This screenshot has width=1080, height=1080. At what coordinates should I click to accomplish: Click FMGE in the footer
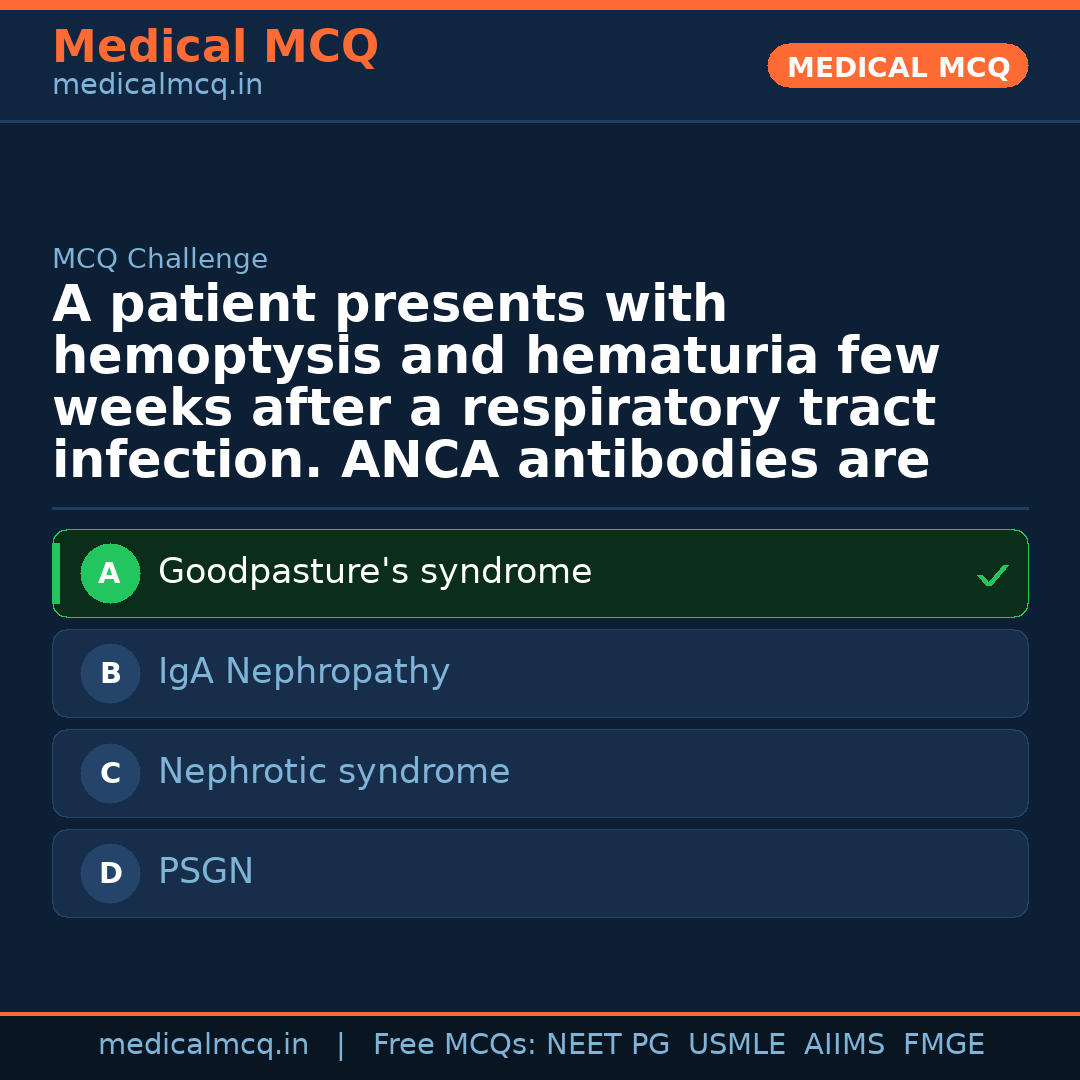coord(943,1045)
